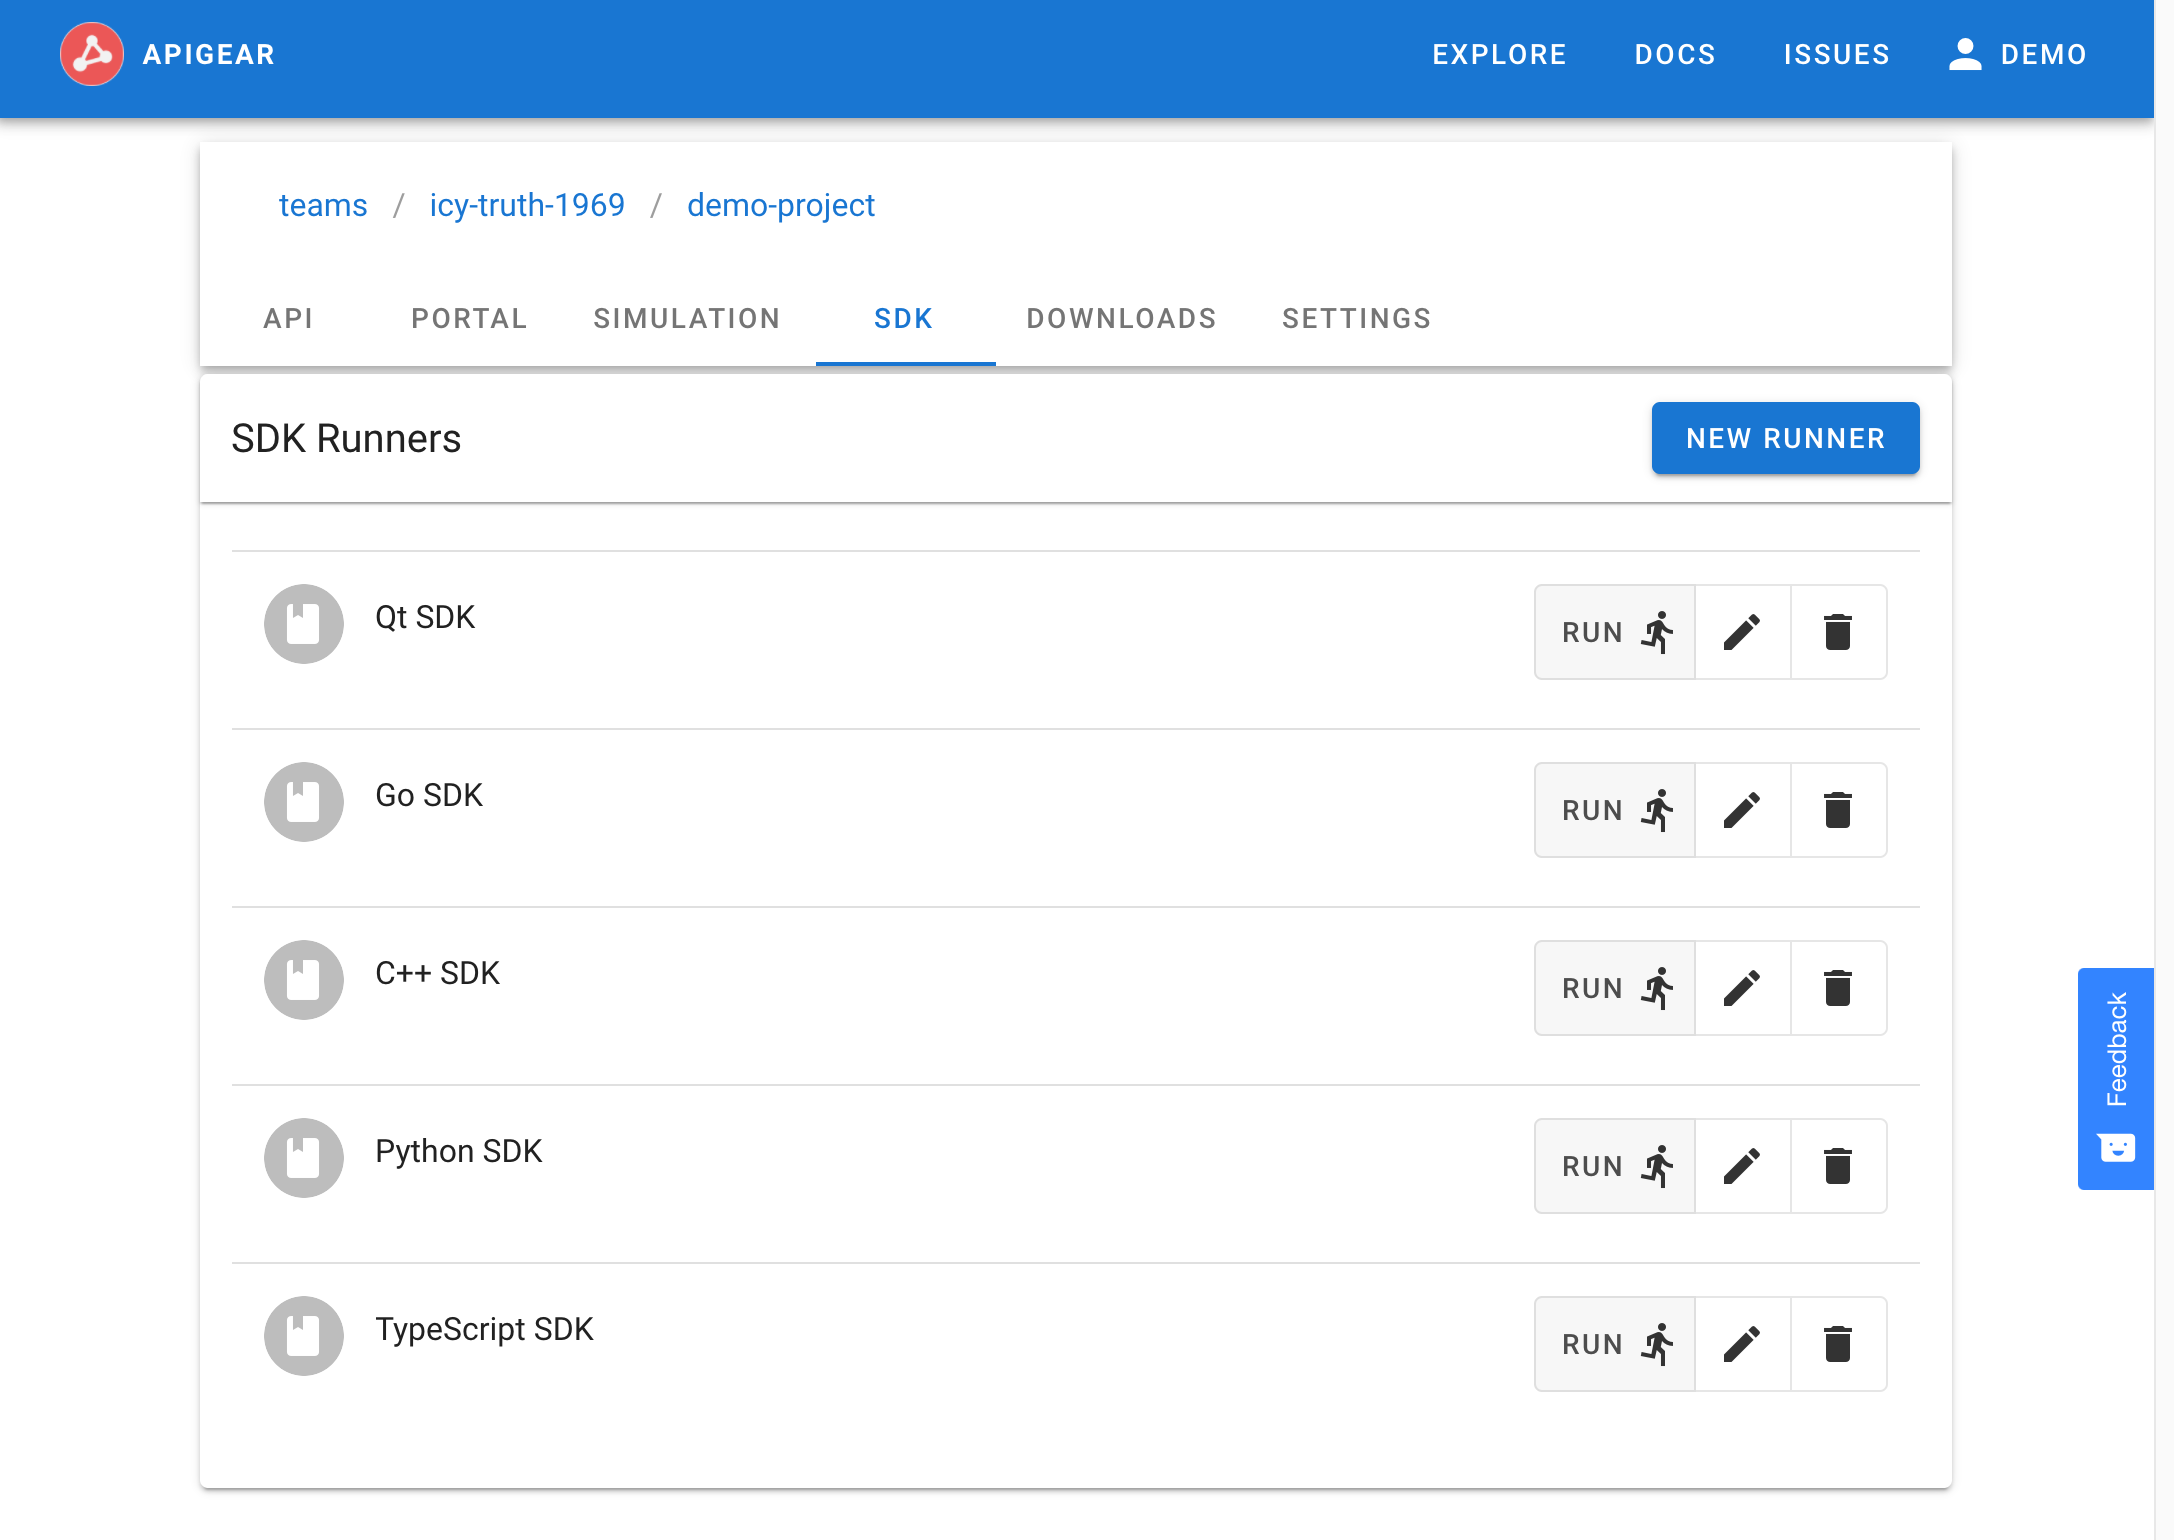Image resolution: width=2174 pixels, height=1540 pixels.
Task: Edit the Go SDK runner with pencil icon
Action: (x=1740, y=810)
